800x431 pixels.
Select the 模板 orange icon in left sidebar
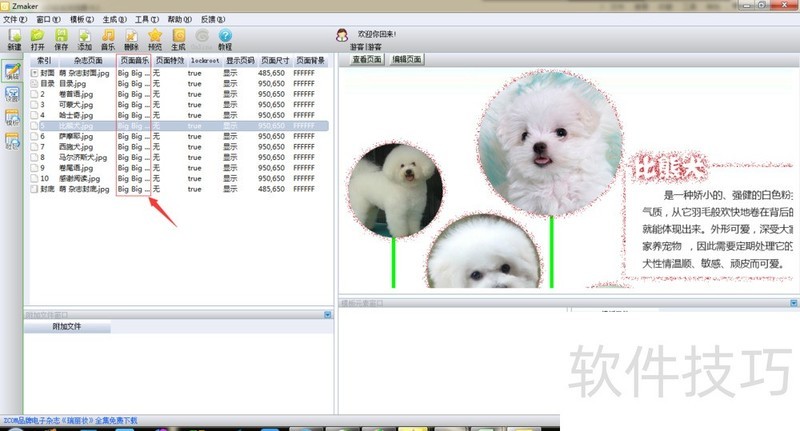12,118
